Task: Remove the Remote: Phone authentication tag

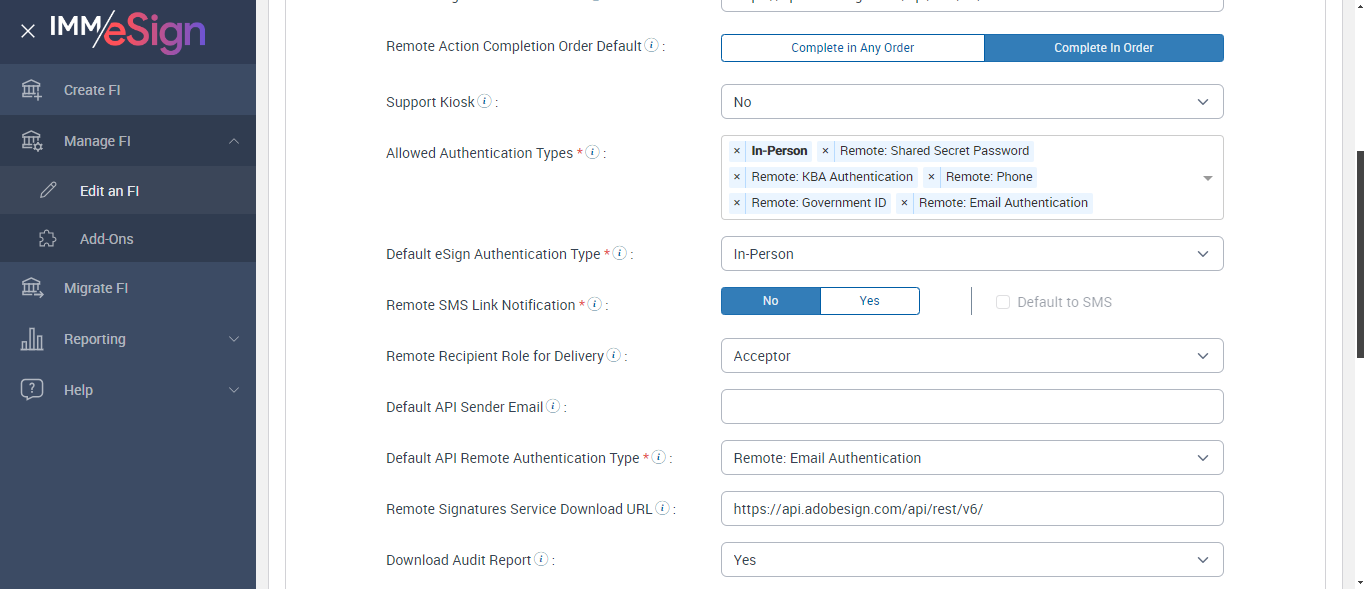Action: point(931,177)
